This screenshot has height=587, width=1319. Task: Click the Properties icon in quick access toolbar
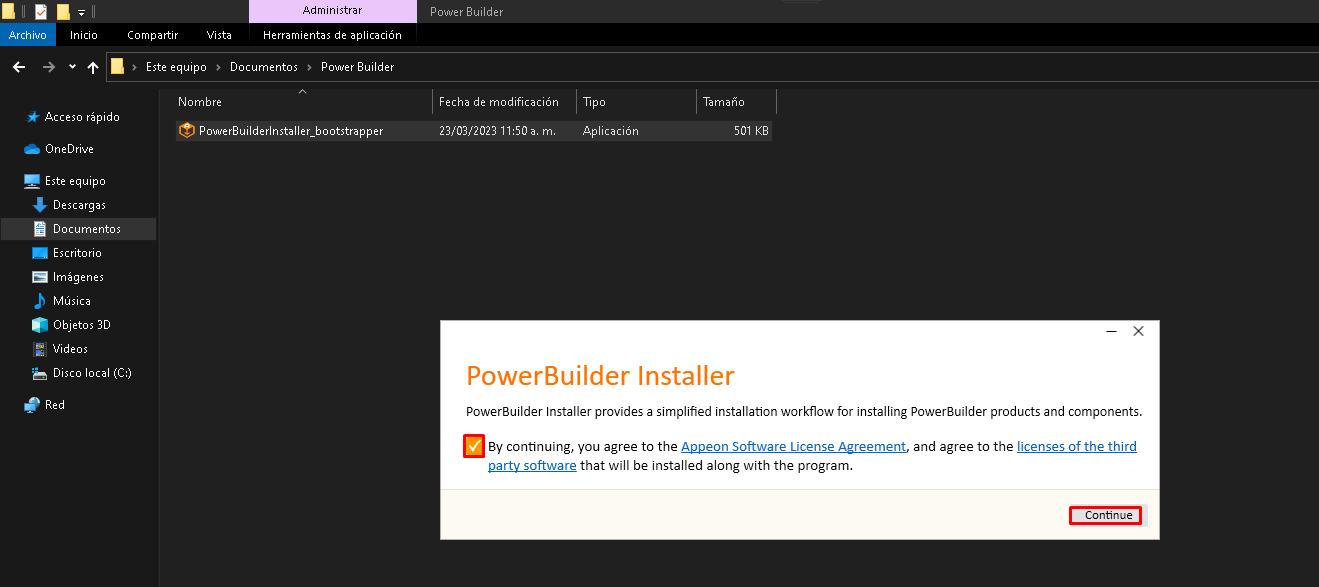pyautogui.click(x=41, y=12)
